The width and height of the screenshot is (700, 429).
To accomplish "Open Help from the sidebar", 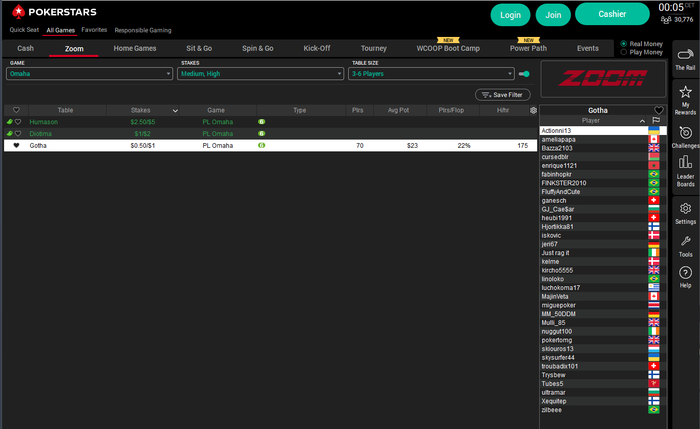I will pos(685,277).
